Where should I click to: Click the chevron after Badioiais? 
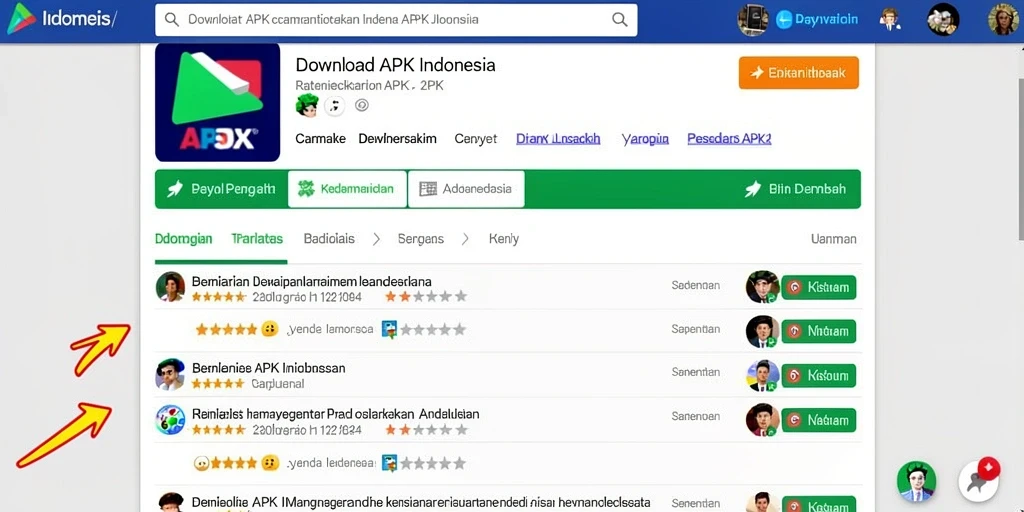tap(376, 239)
